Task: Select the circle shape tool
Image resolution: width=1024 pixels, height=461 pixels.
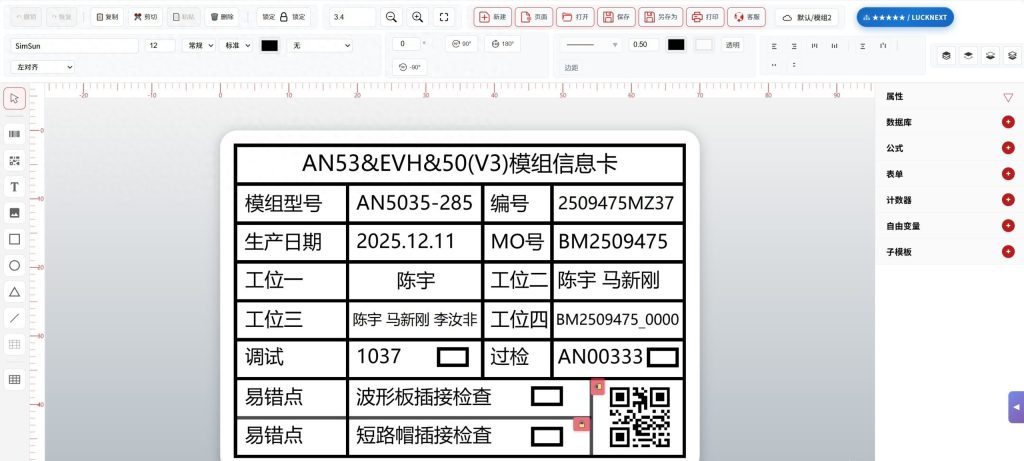Action: coord(14,265)
